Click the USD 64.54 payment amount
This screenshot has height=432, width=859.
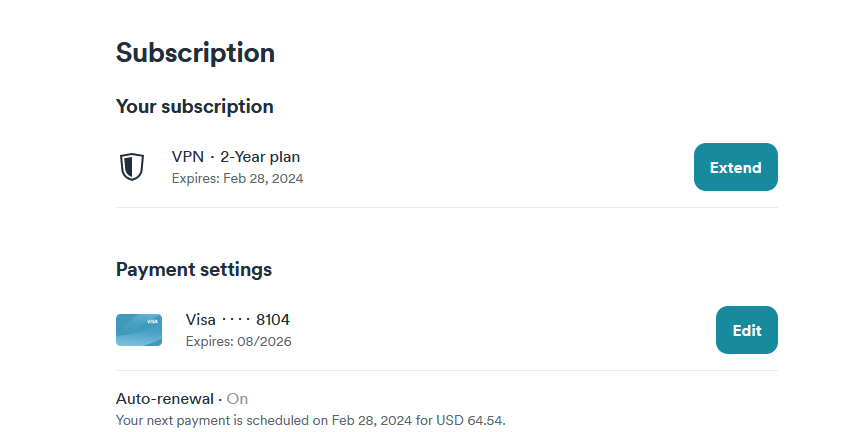pos(469,421)
